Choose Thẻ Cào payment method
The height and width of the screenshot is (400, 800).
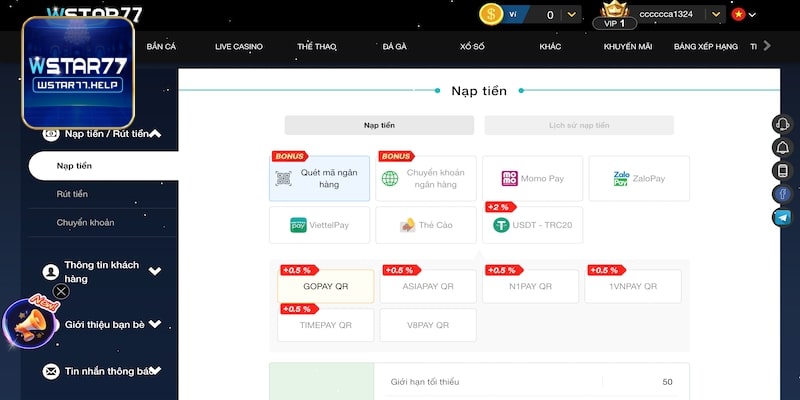click(x=426, y=225)
